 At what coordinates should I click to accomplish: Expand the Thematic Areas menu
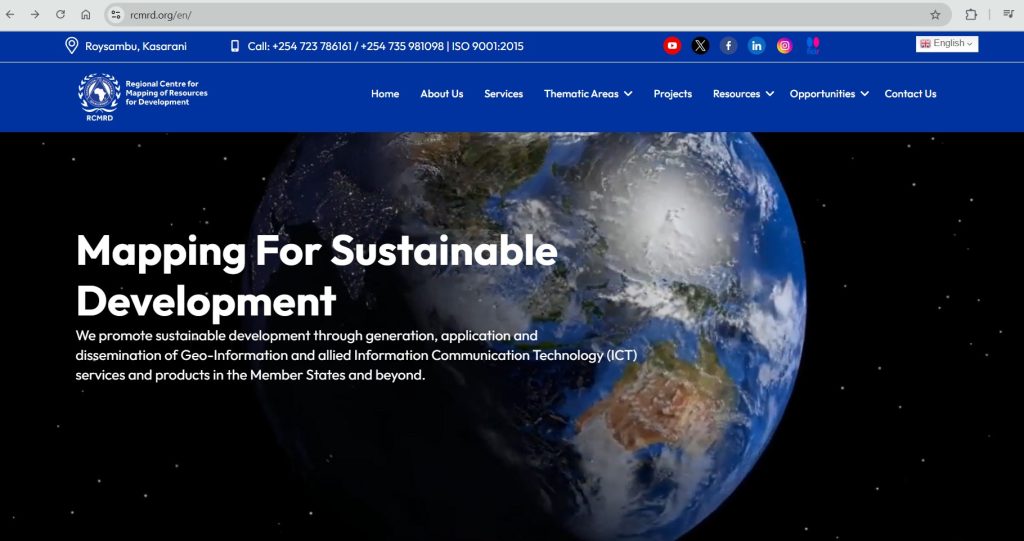pyautogui.click(x=588, y=94)
